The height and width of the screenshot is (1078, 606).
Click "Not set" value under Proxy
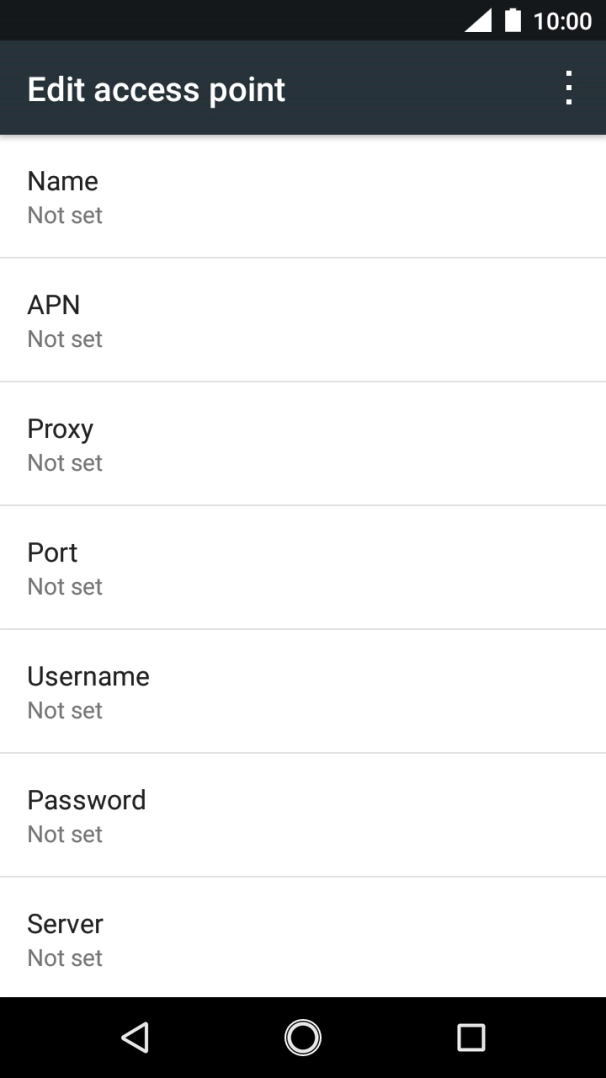[65, 463]
